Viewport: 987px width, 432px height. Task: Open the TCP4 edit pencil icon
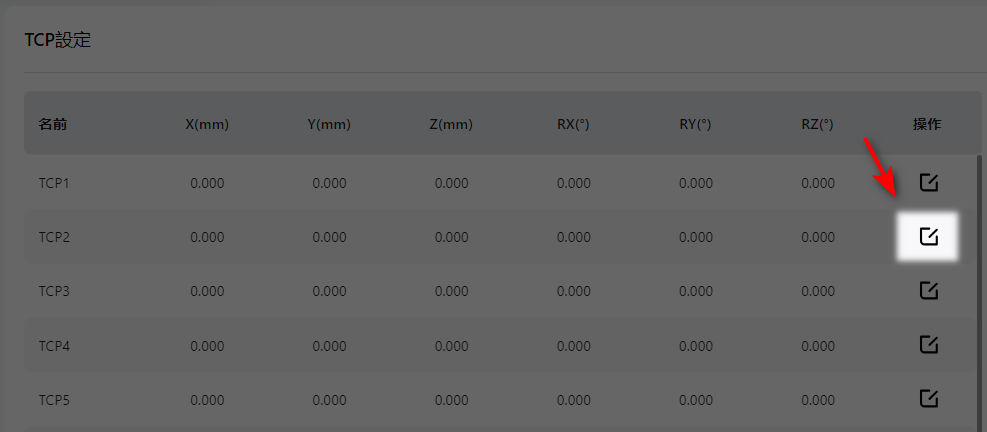928,345
